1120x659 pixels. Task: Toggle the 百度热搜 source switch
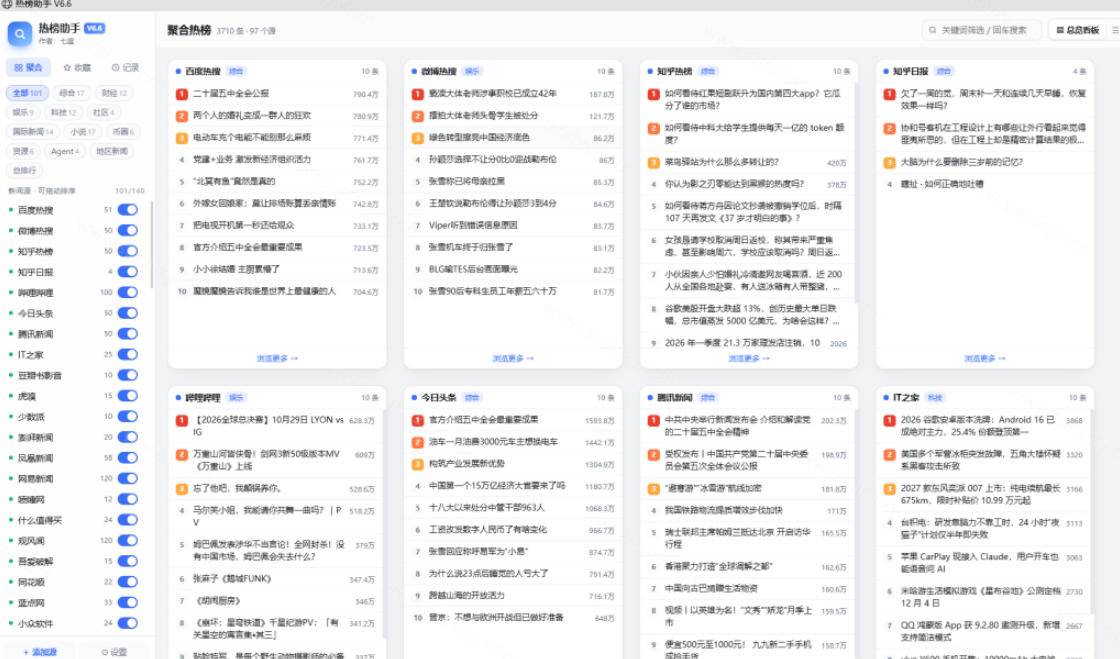pyautogui.click(x=128, y=210)
